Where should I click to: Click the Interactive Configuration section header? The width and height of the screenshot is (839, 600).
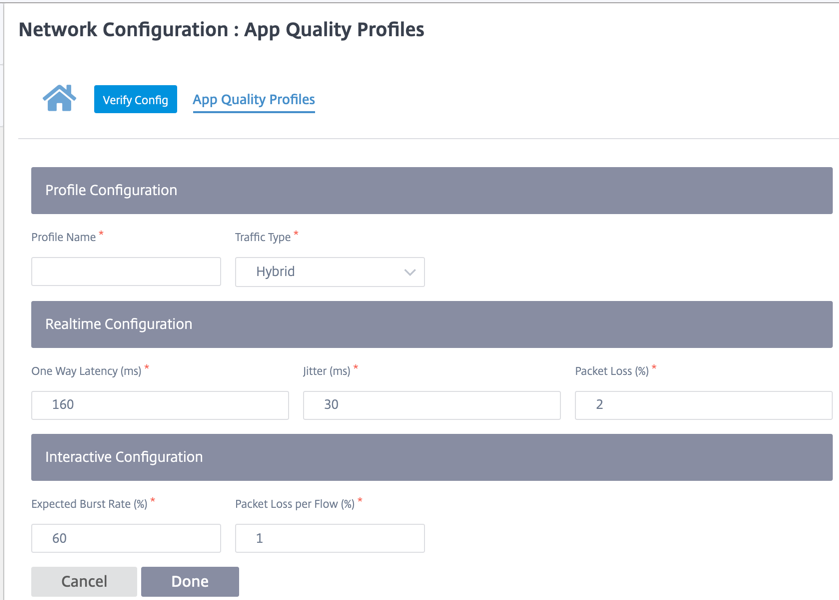point(432,457)
